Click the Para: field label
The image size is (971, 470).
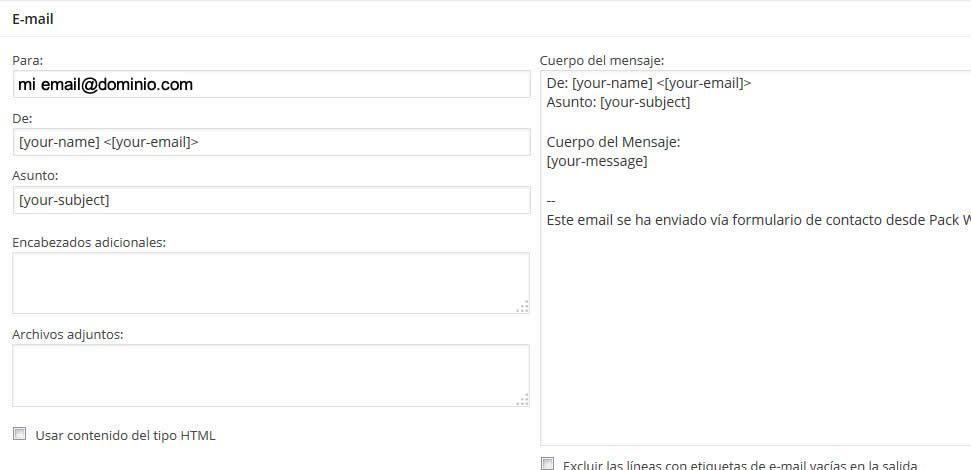(27, 60)
